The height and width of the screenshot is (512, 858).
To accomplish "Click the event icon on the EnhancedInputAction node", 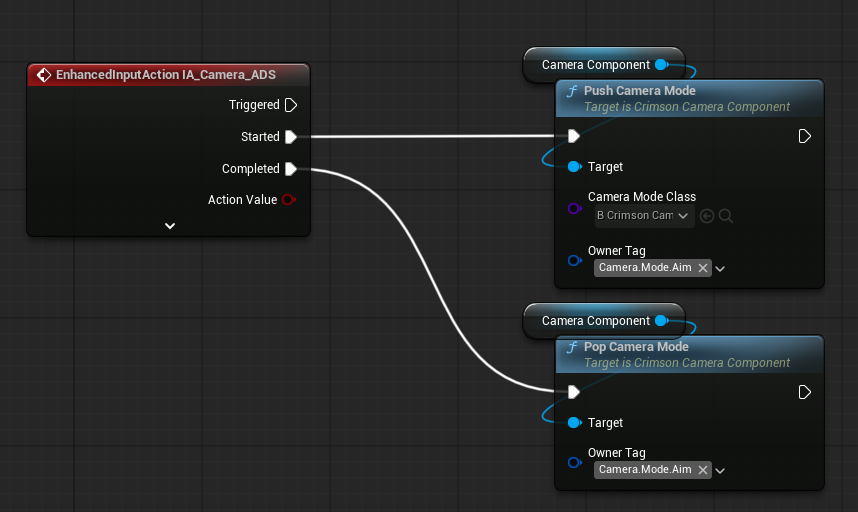I will tap(43, 75).
